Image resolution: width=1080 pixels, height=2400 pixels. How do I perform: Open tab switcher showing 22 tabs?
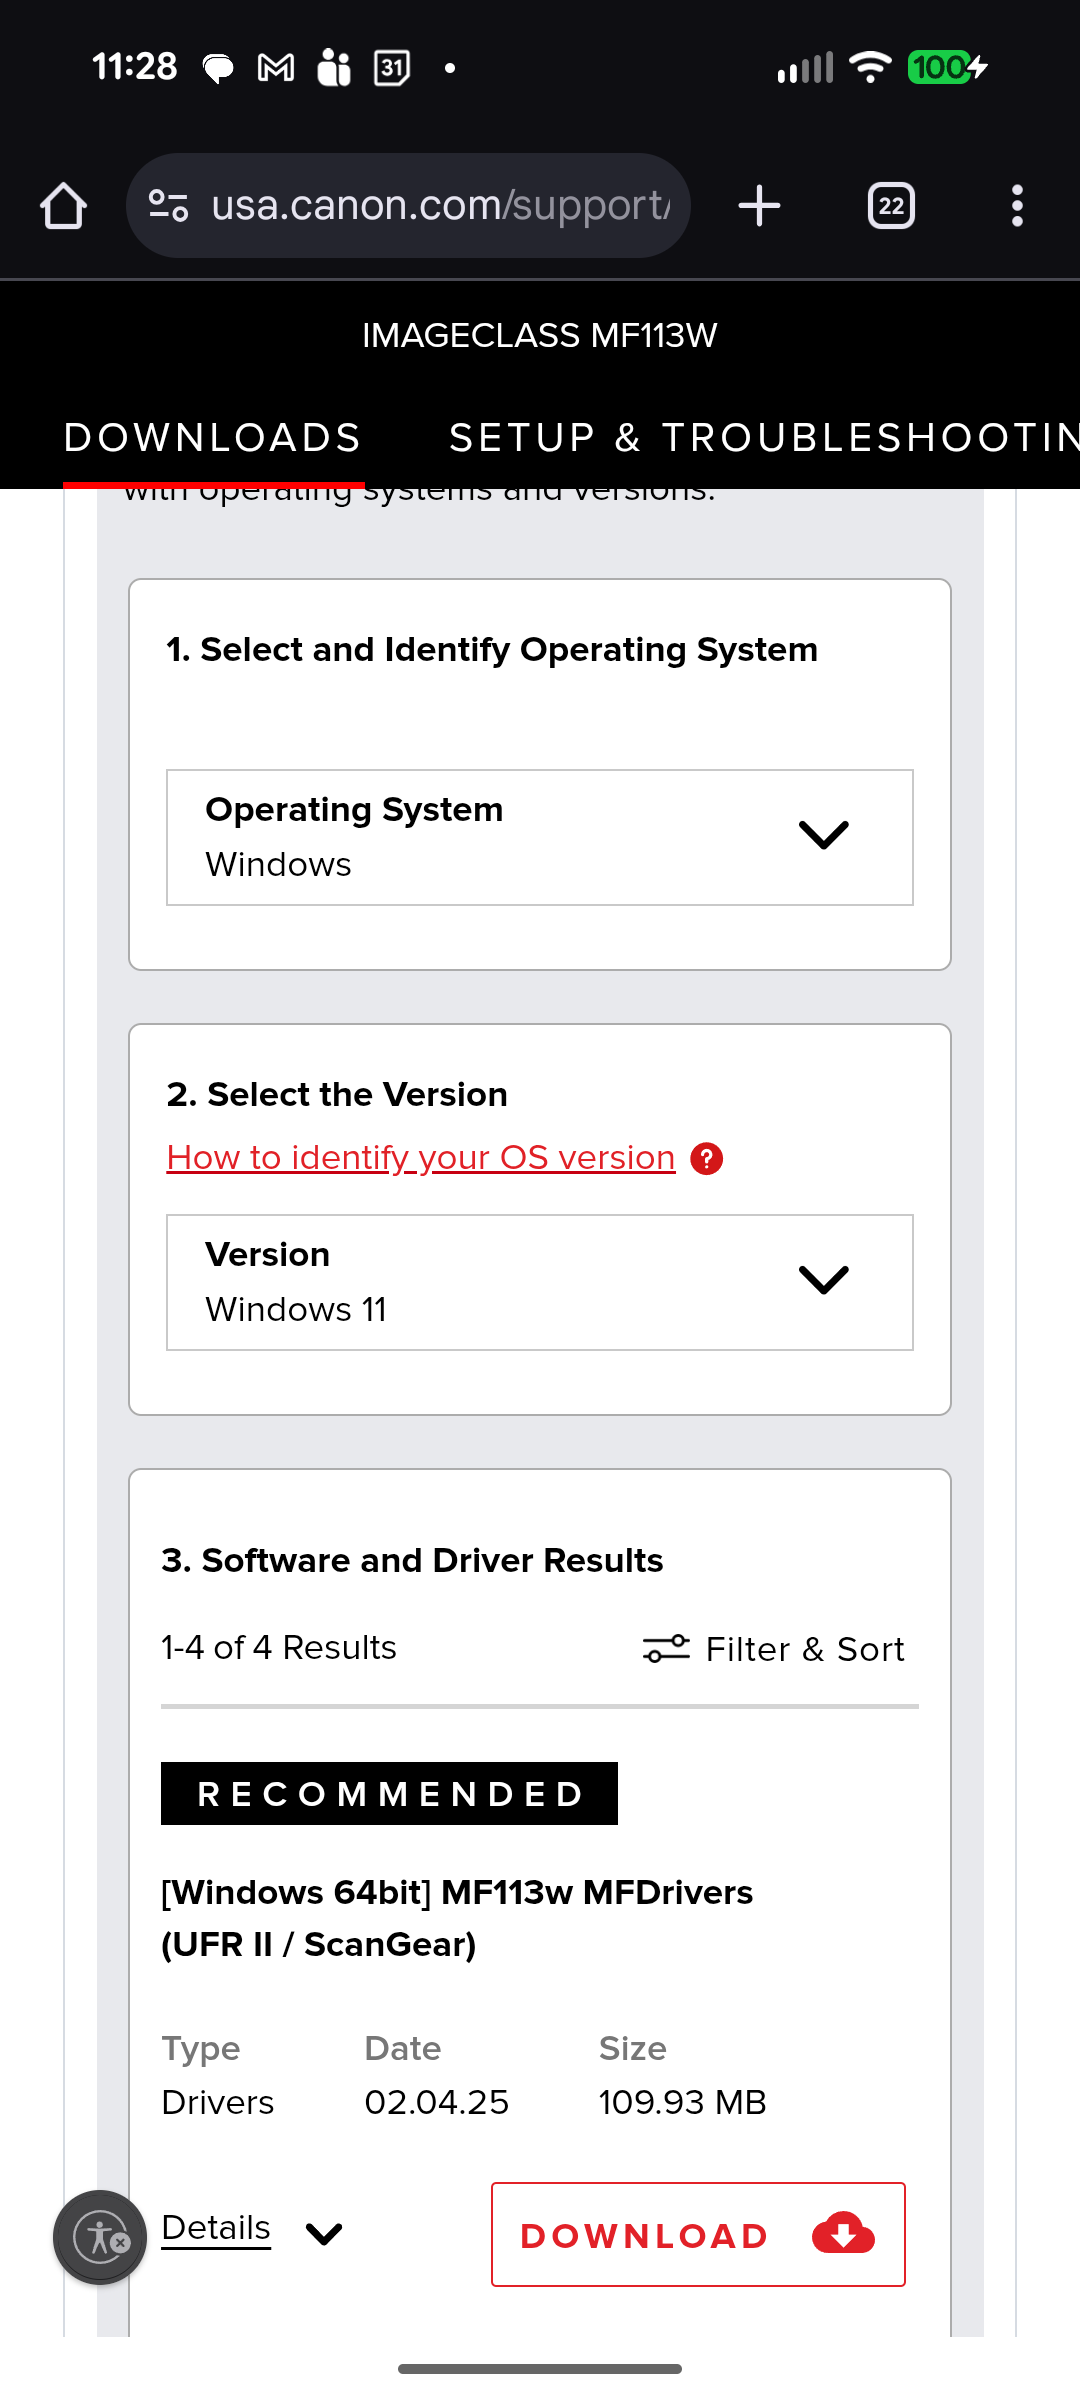(x=891, y=206)
